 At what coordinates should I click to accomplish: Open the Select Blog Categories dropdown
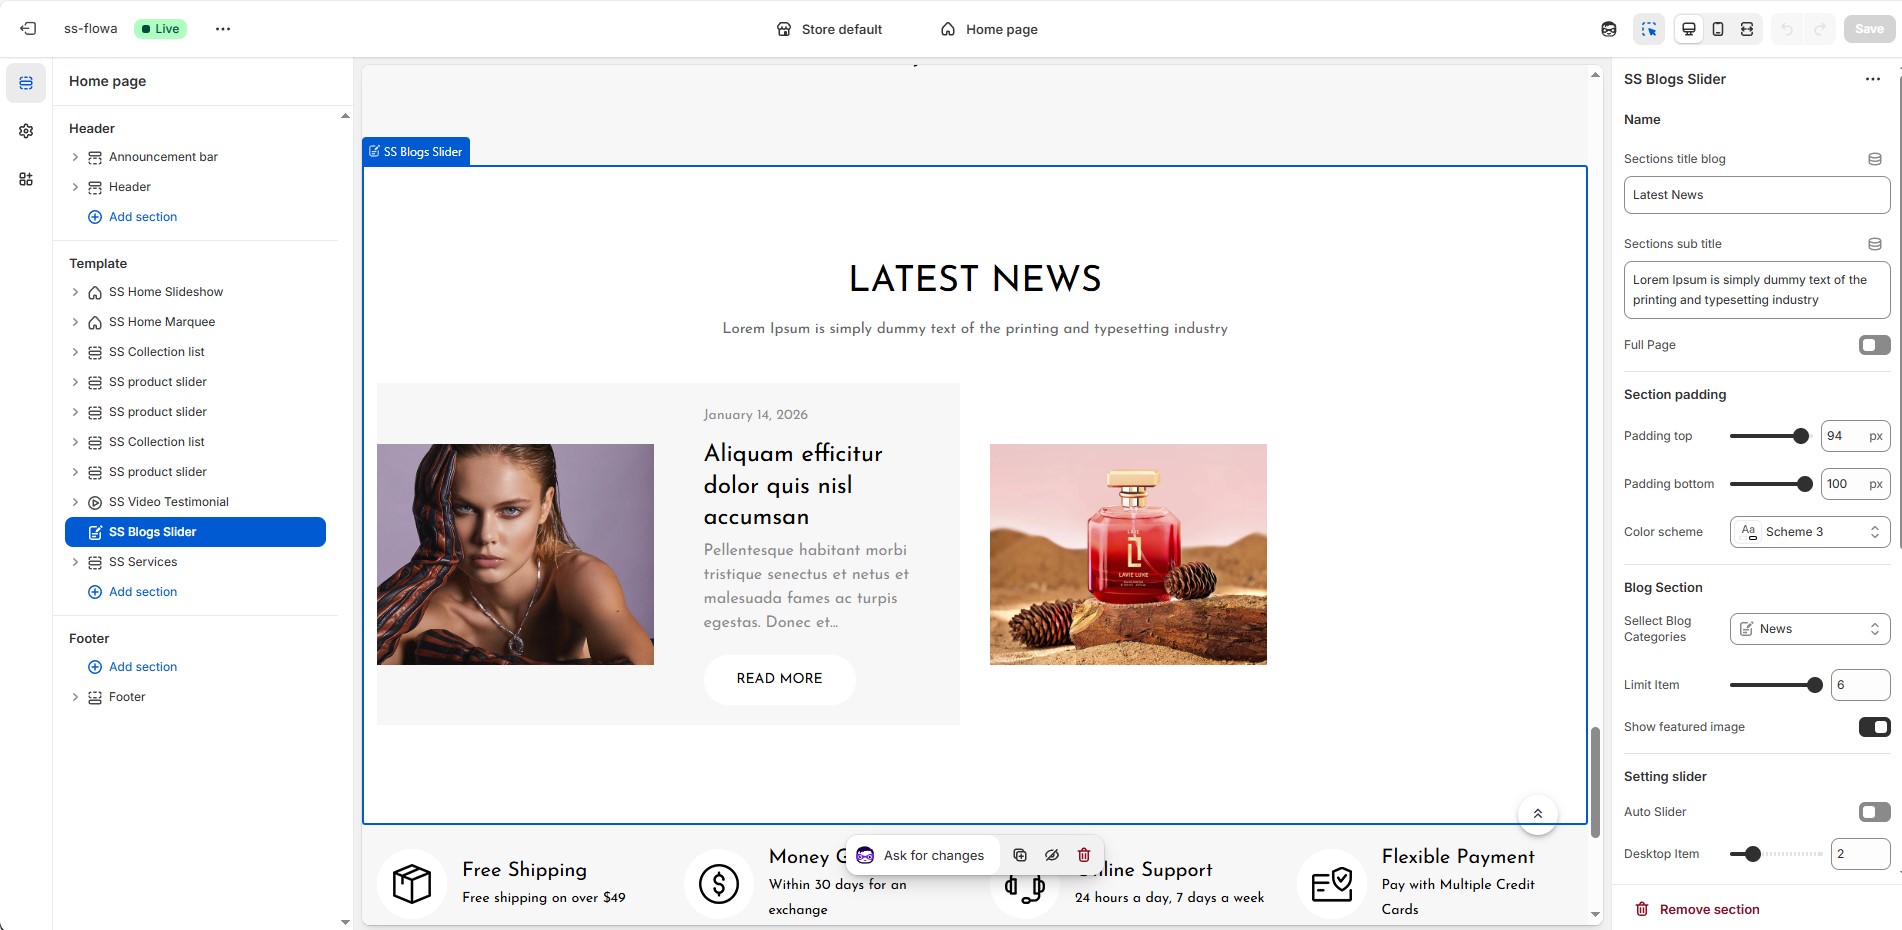(1809, 629)
